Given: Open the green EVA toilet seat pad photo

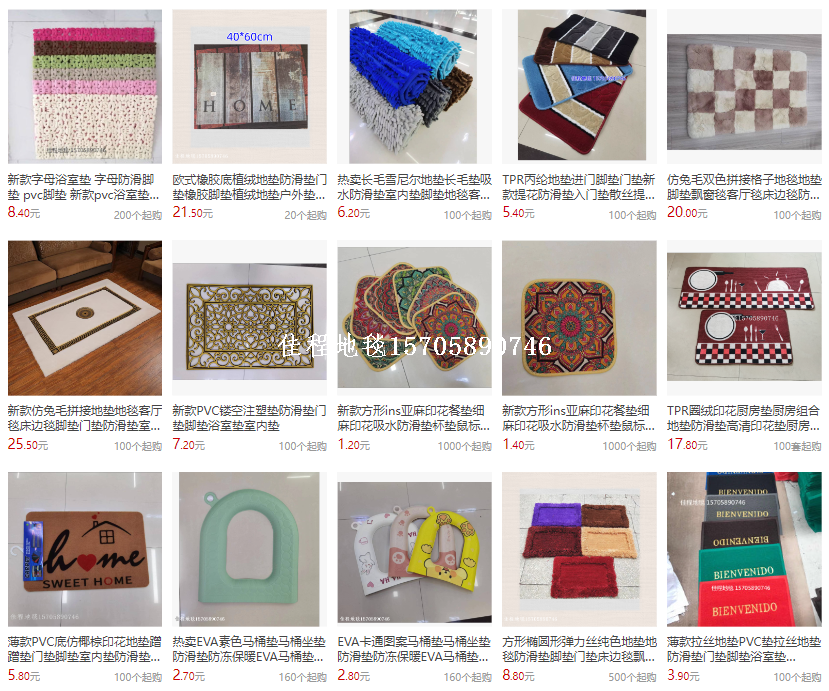Looking at the screenshot, I should [249, 549].
